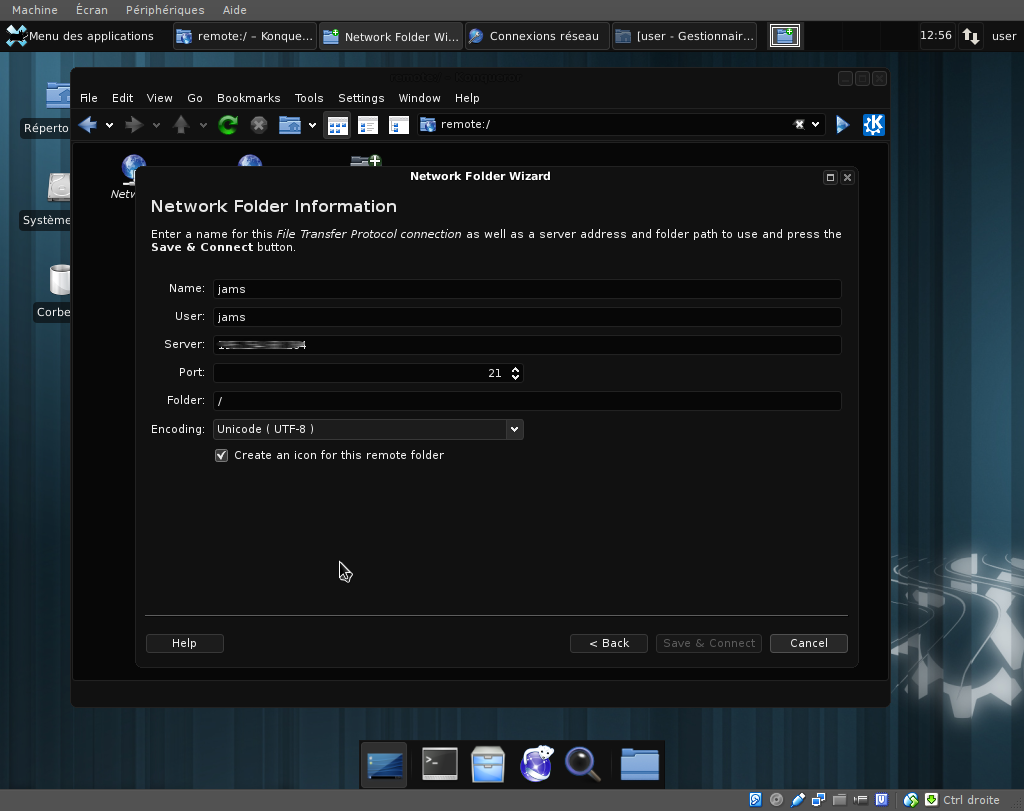1024x811 pixels.
Task: Open the Encoding dropdown
Action: point(368,429)
